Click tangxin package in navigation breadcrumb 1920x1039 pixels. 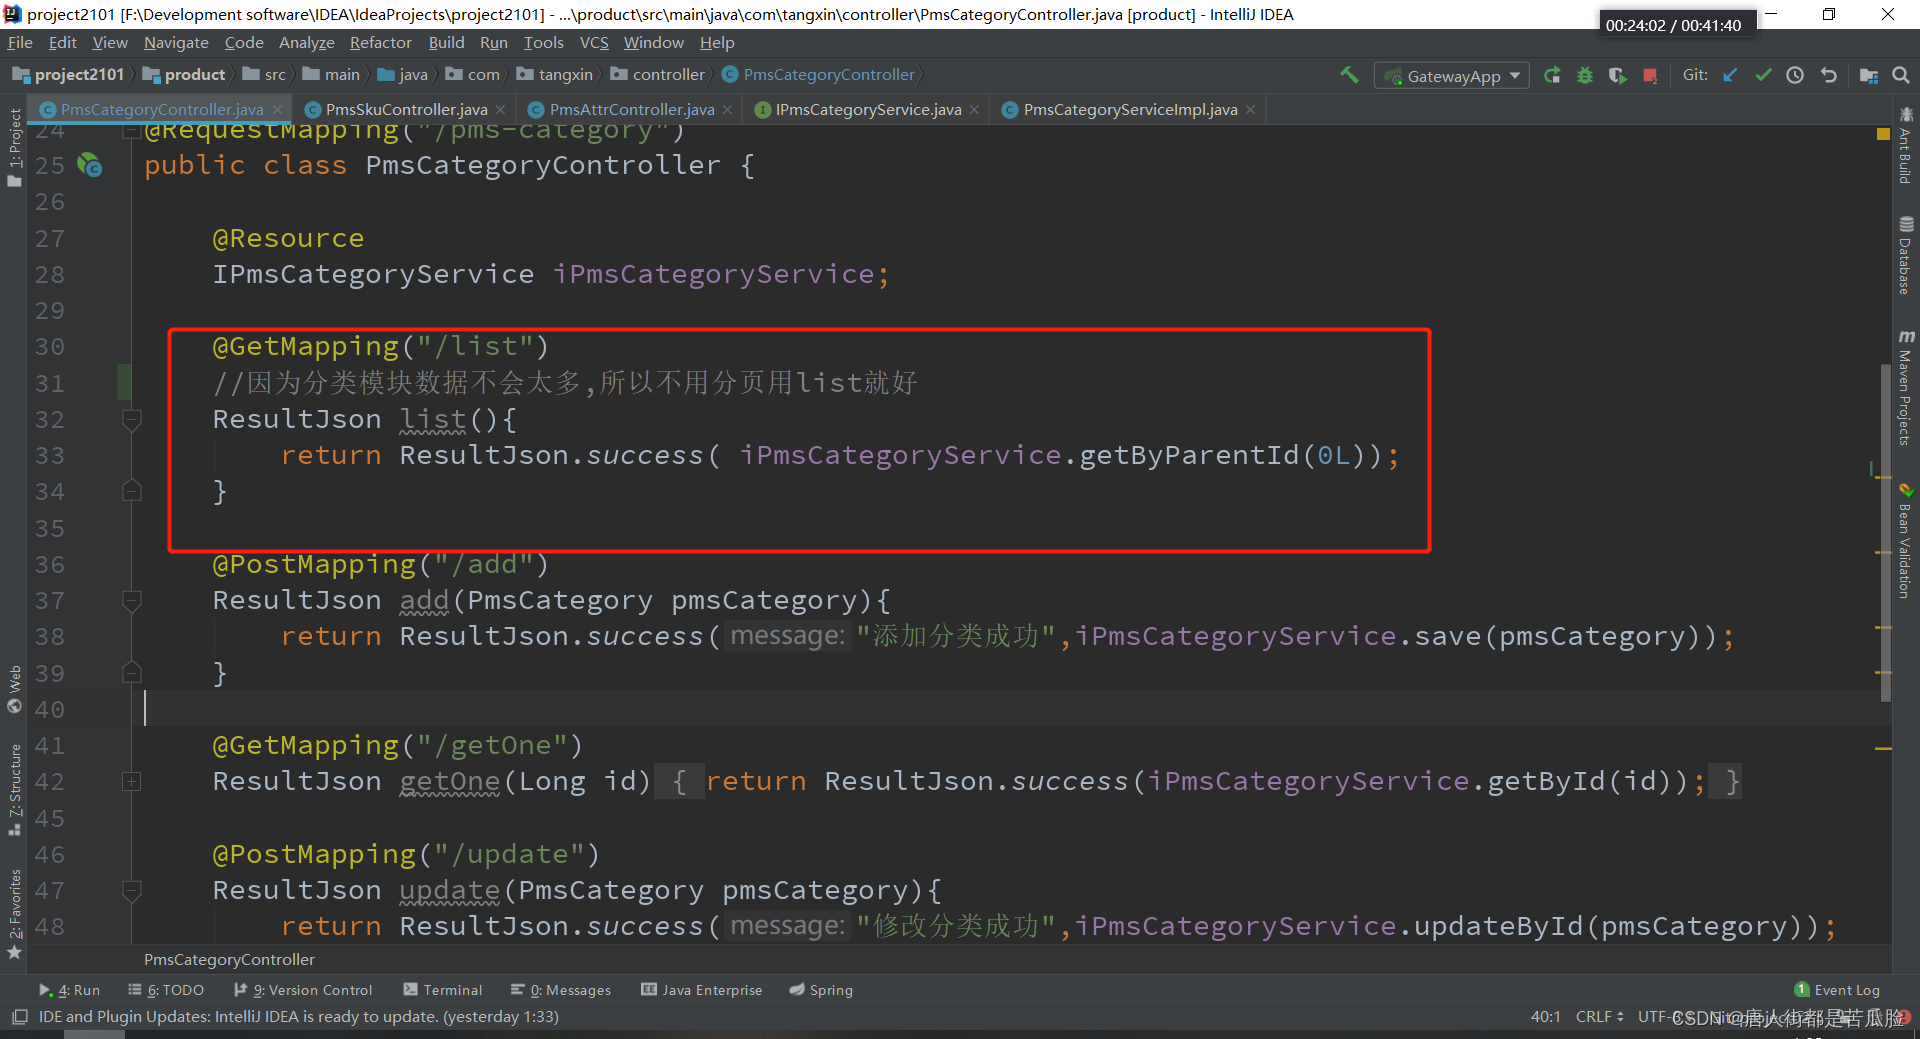[555, 75]
